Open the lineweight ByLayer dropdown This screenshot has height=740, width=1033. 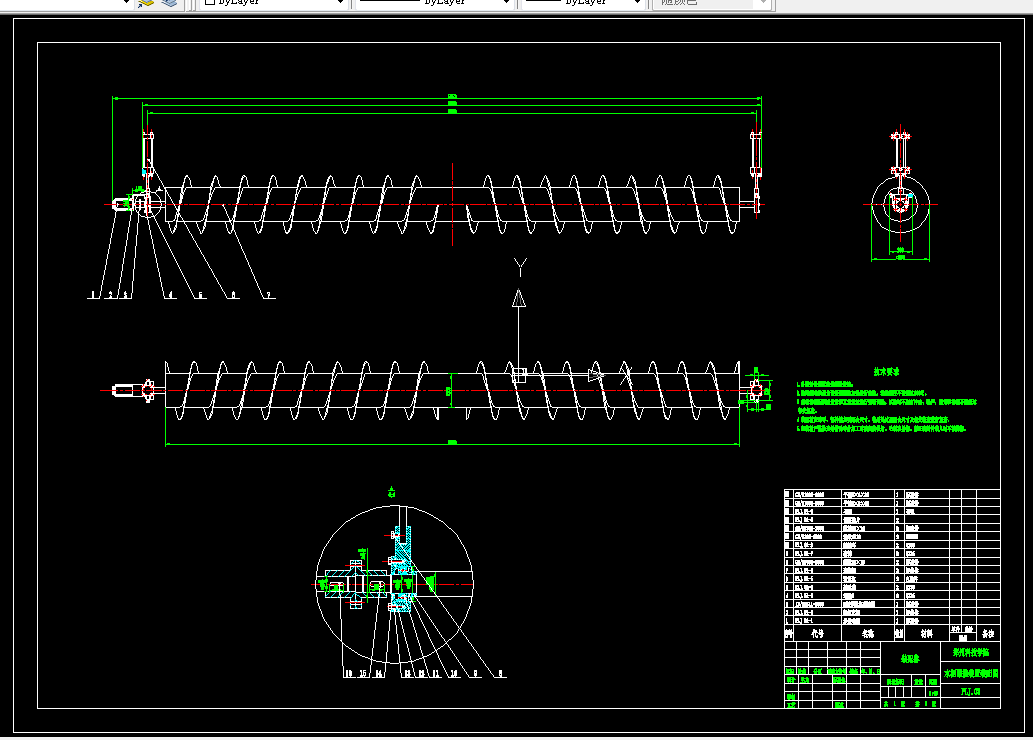[x=637, y=3]
